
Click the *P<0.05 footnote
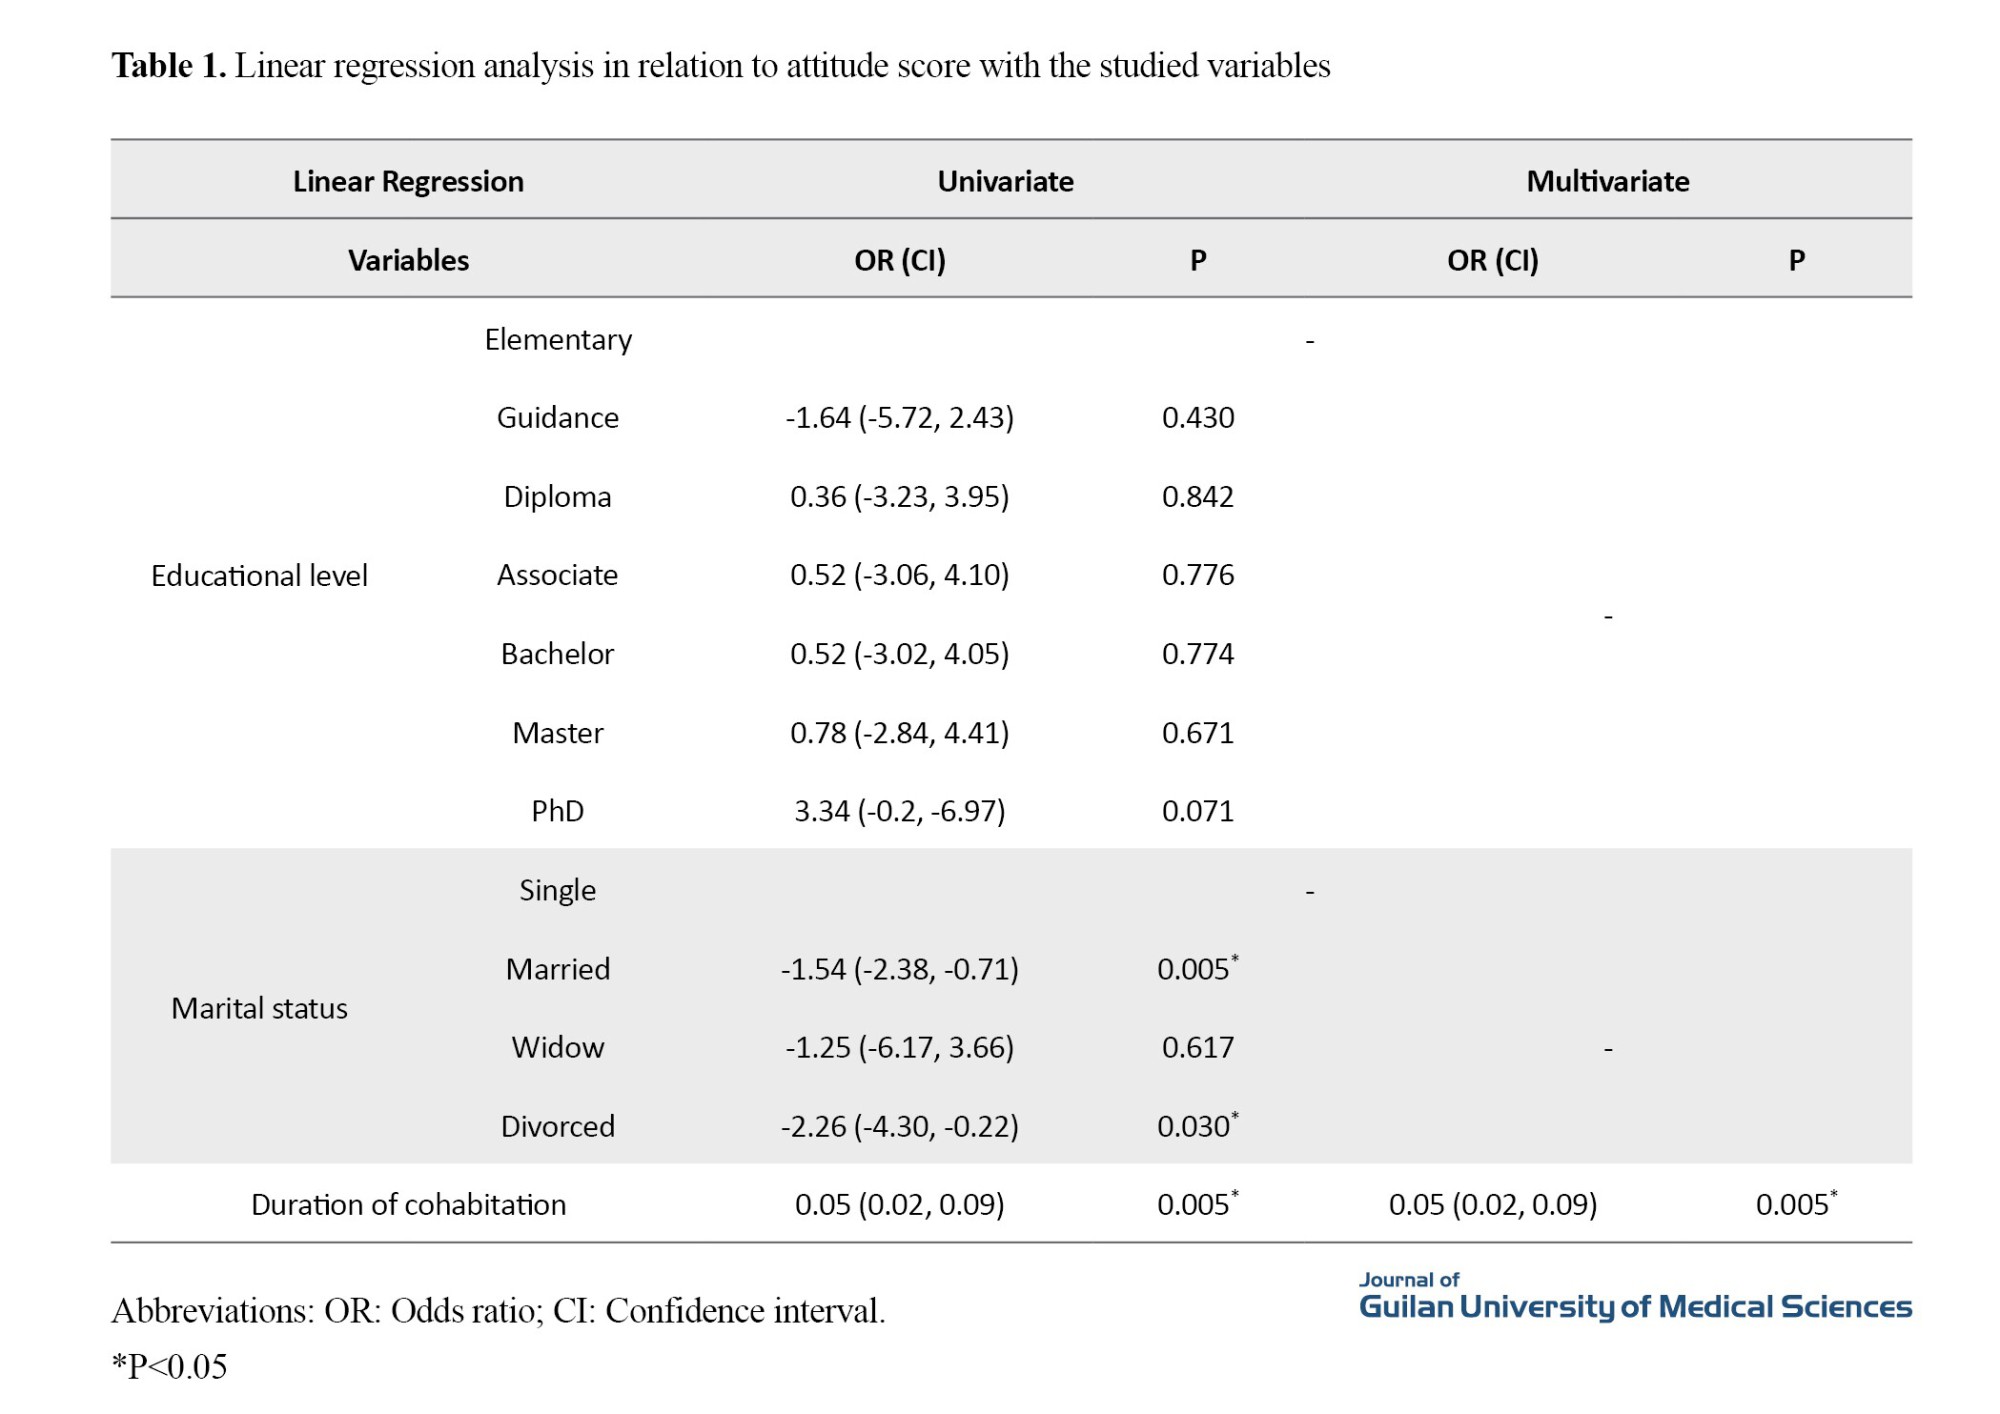click(169, 1366)
